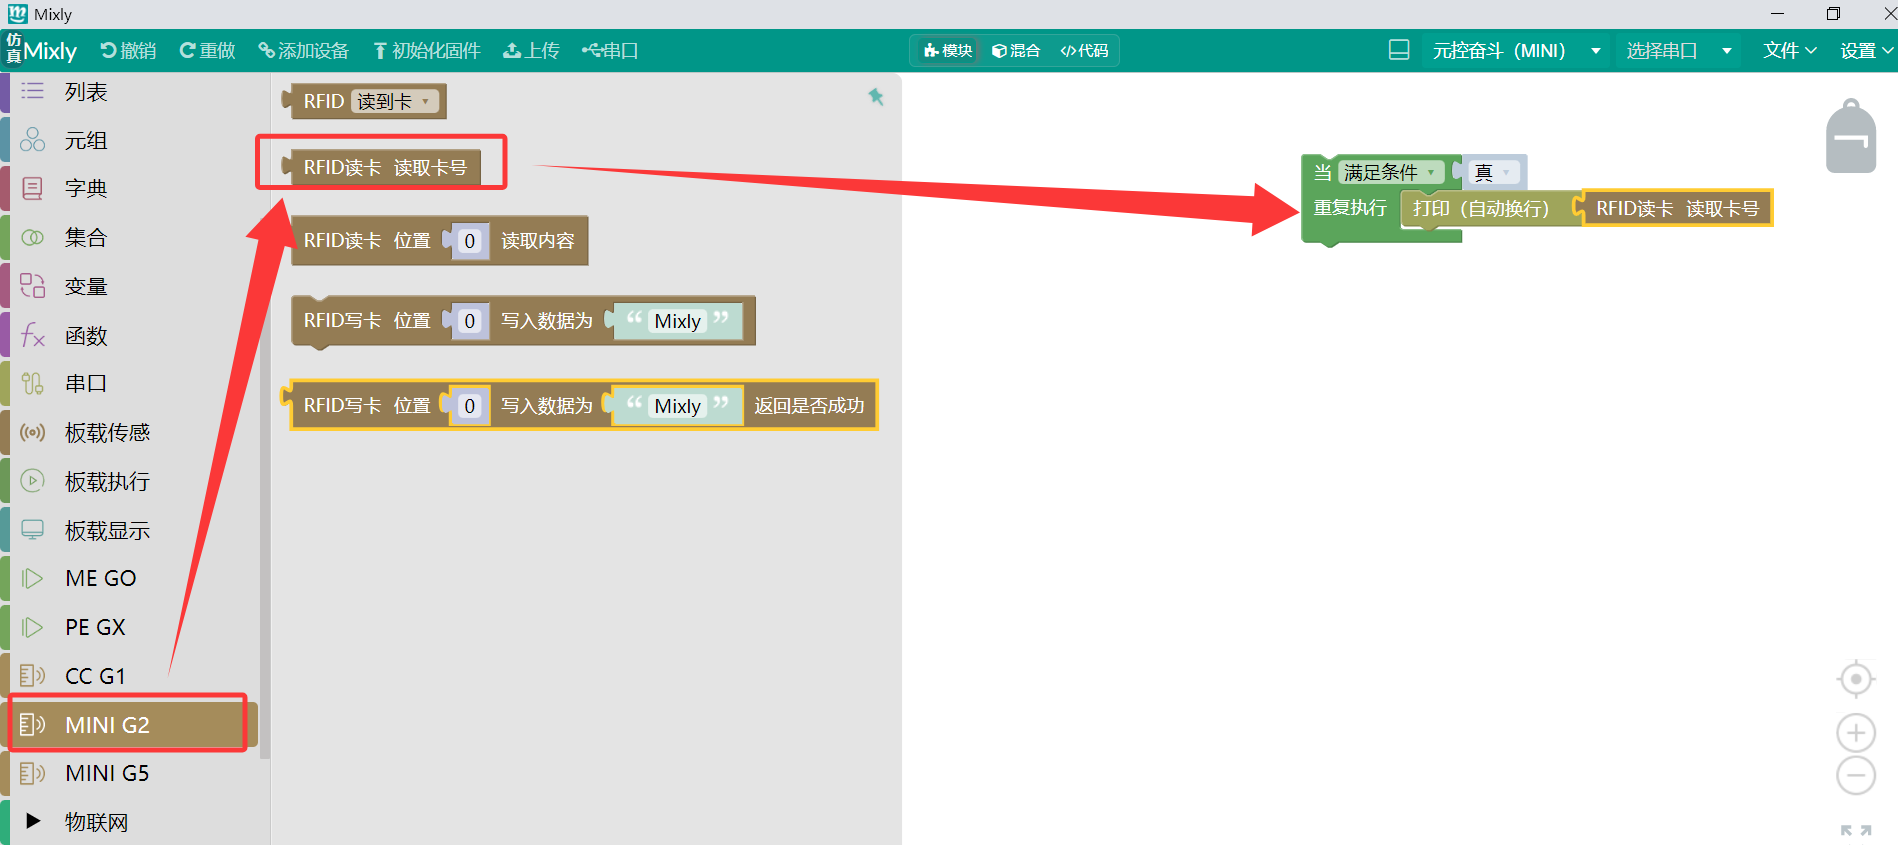
Task: Zoom out of the workspace
Action: [x=1856, y=776]
